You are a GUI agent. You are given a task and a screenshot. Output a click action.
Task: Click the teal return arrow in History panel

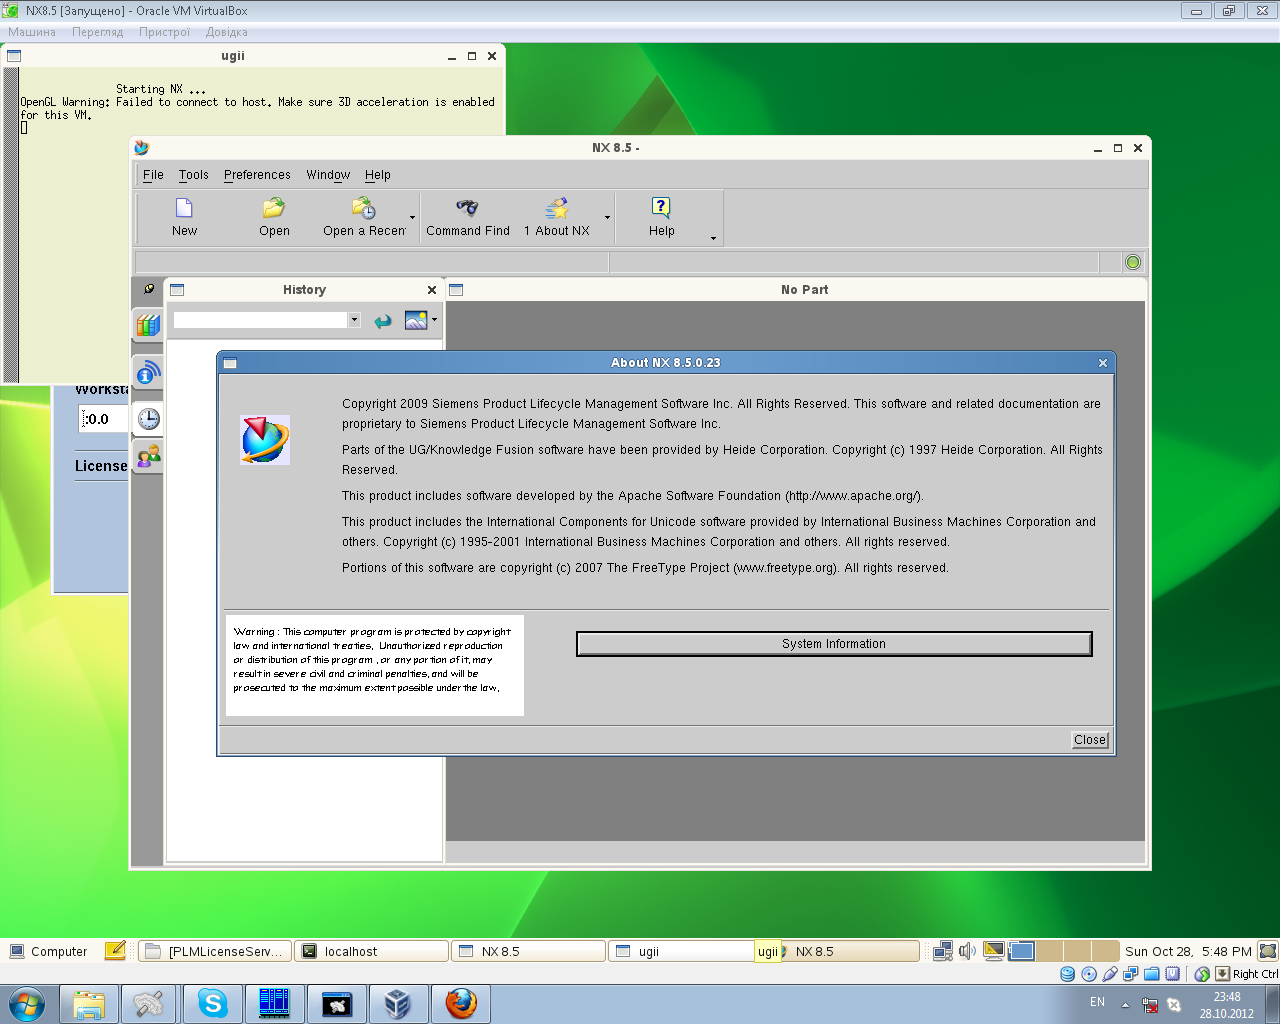point(383,321)
